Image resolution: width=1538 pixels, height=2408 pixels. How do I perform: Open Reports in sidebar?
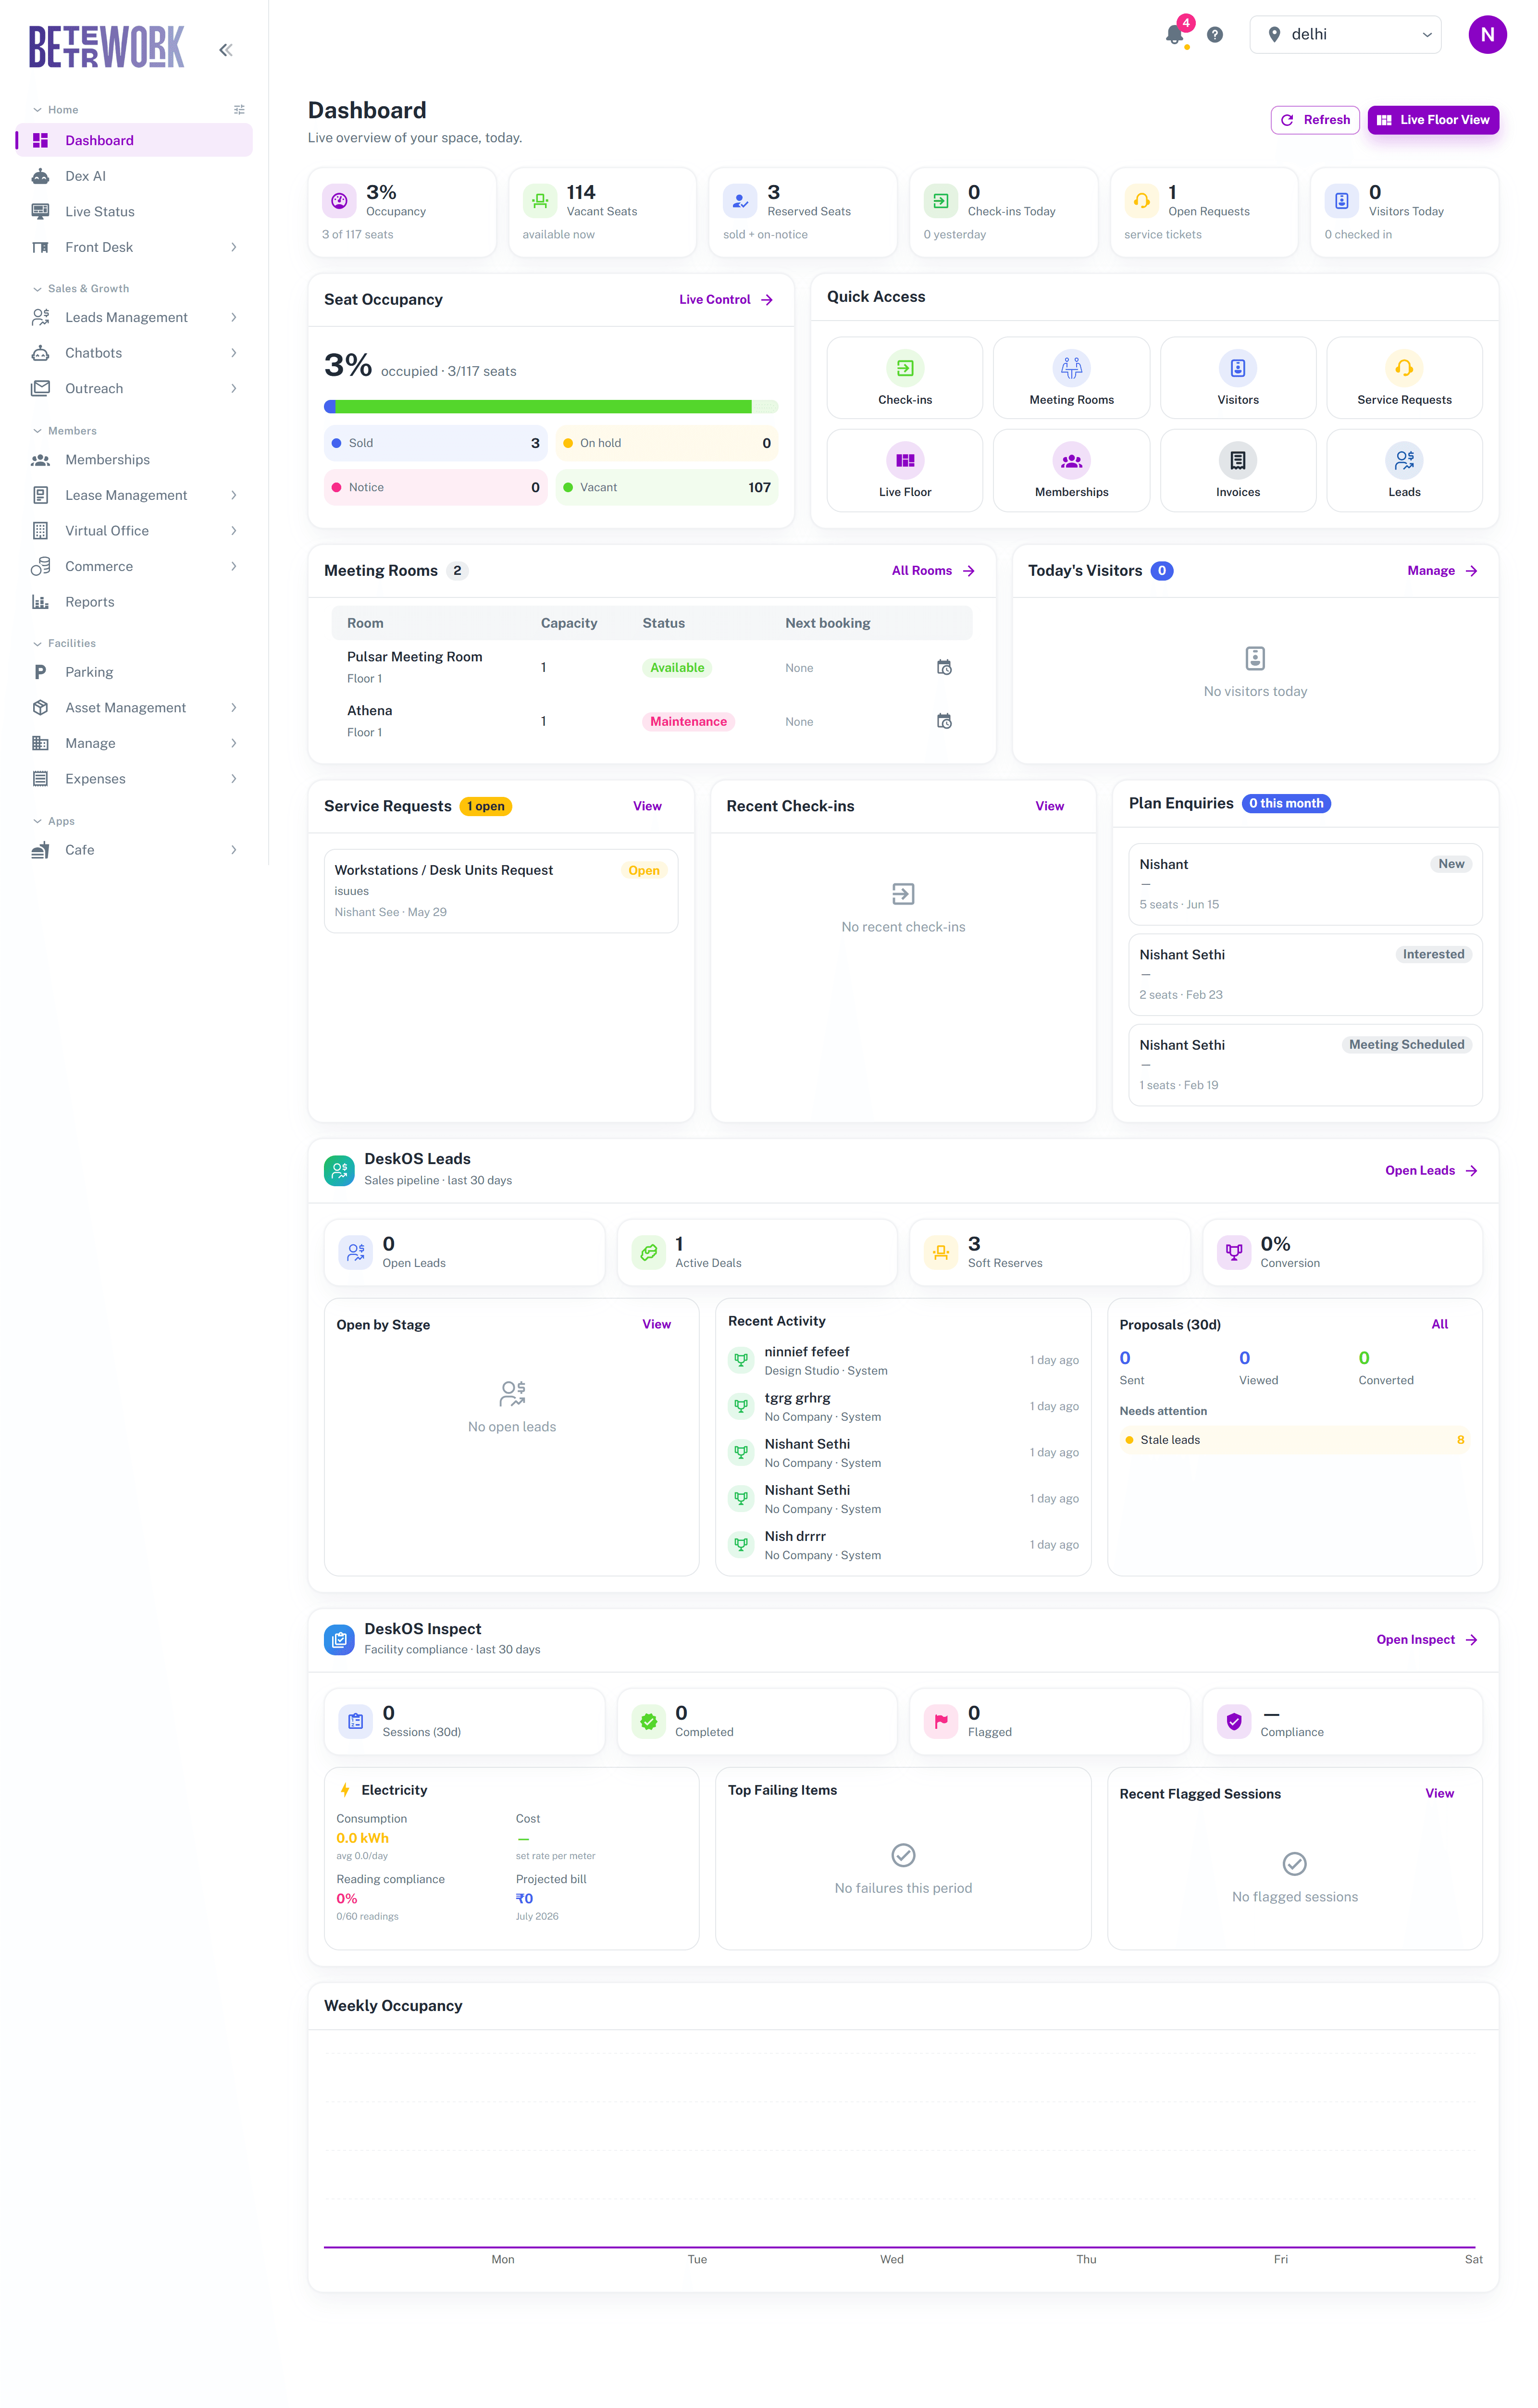[134, 602]
